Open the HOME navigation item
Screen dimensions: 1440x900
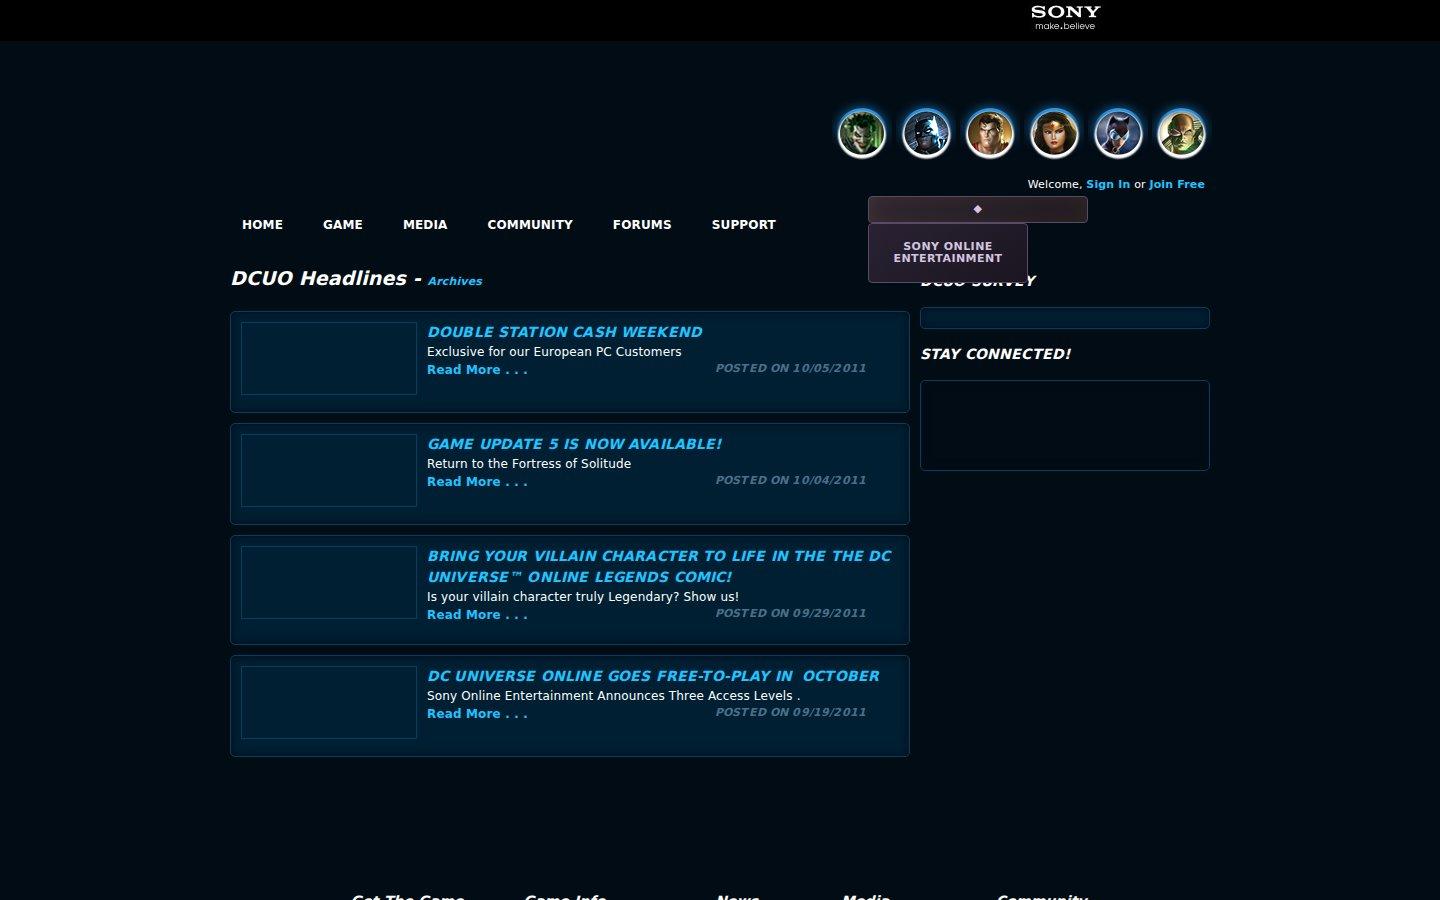(x=262, y=225)
